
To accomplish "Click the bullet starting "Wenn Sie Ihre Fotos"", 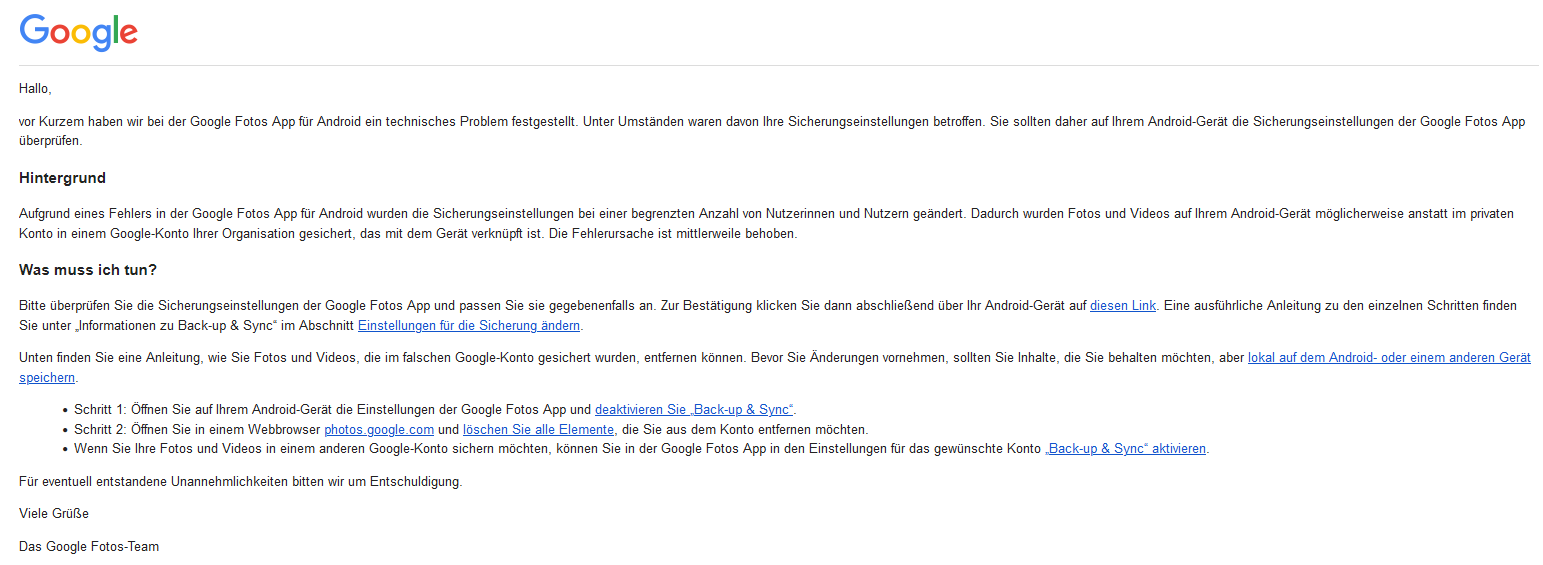I will pyautogui.click(x=642, y=449).
